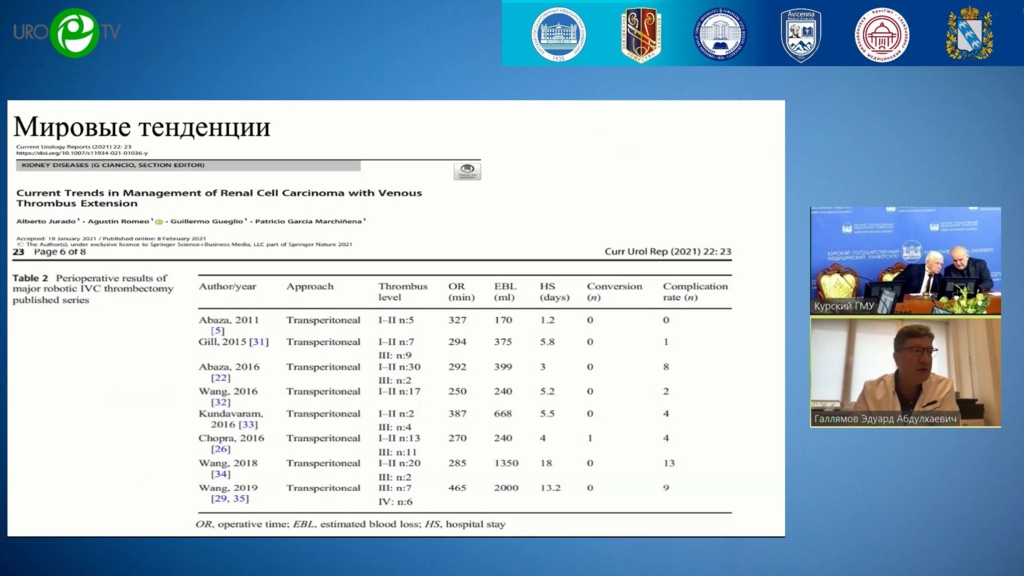Open reference [33] for Kundavaram, 2016
Image resolution: width=1024 pixels, height=576 pixels.
coord(248,425)
